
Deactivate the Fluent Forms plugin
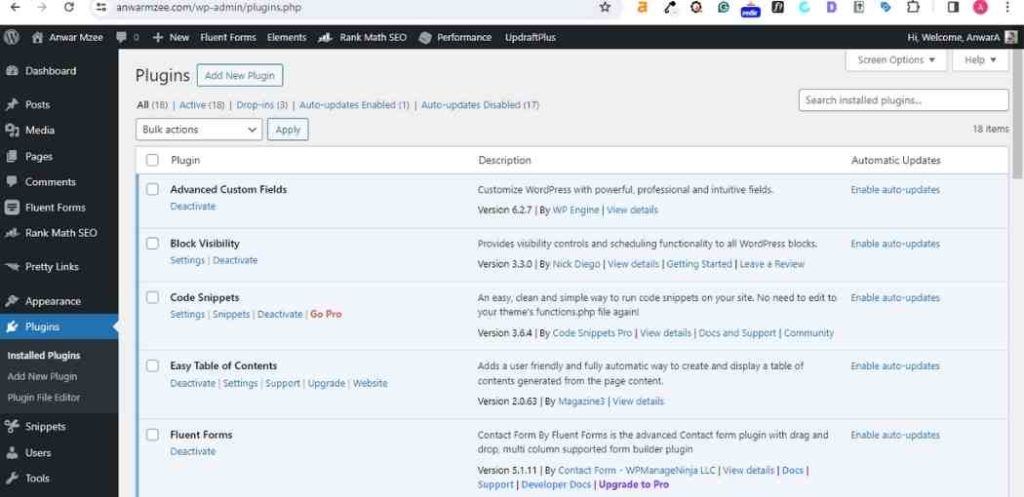[192, 451]
